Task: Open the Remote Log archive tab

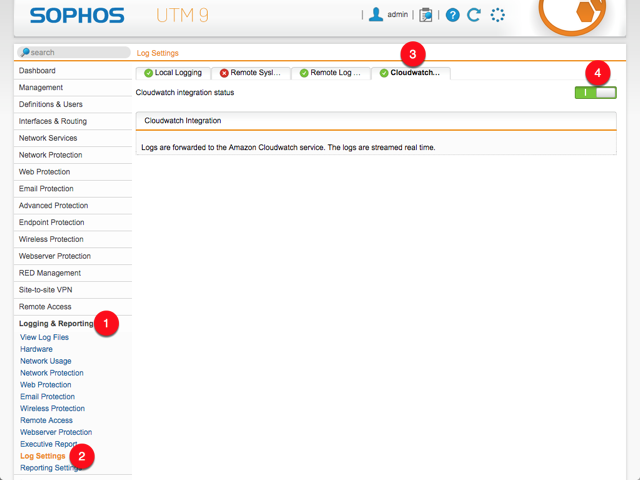Action: click(x=330, y=73)
